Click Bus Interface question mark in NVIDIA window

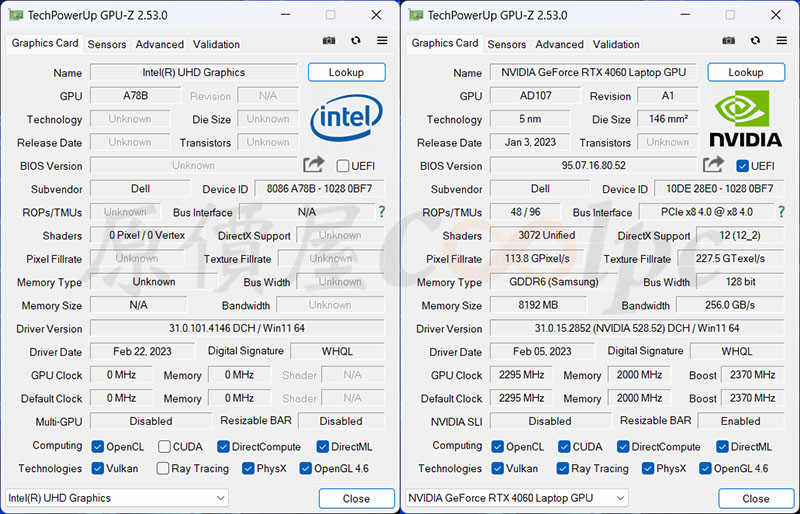click(781, 211)
